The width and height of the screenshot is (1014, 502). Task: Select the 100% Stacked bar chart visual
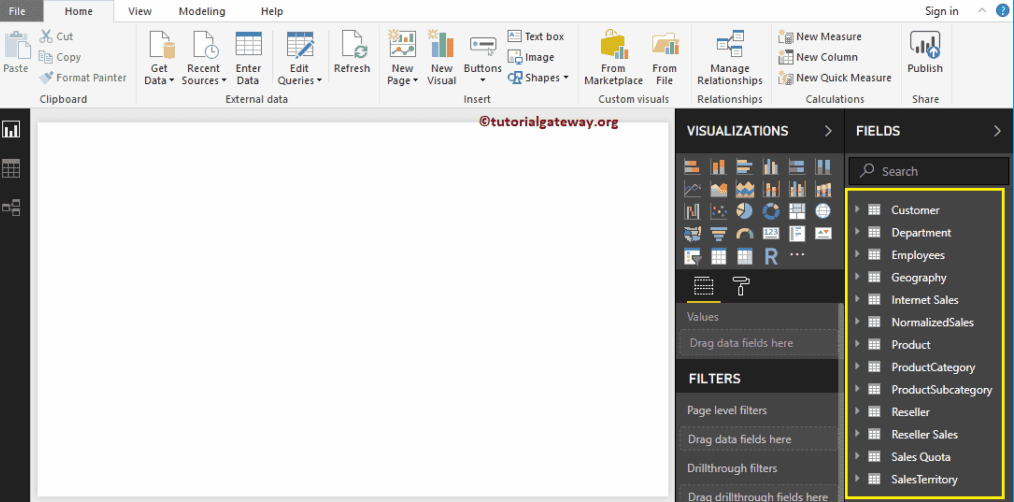tap(797, 167)
